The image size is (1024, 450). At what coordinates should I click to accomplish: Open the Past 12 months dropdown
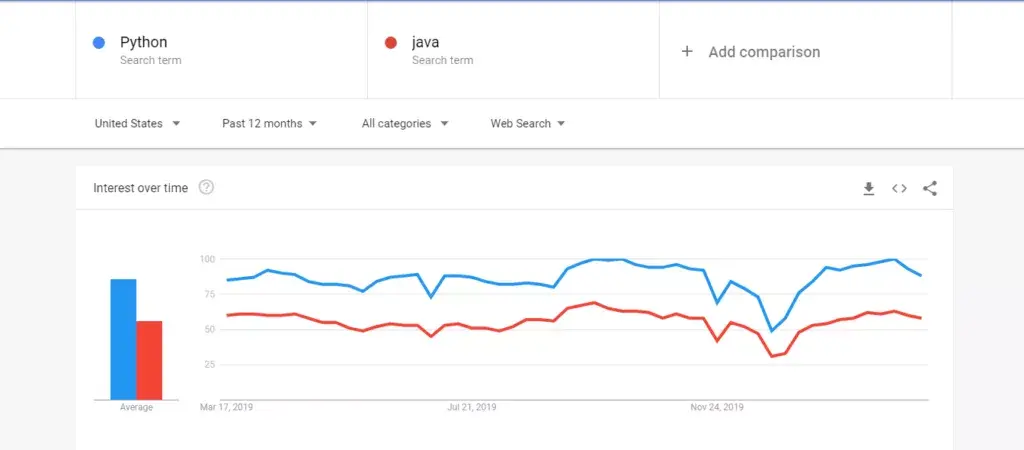click(269, 124)
